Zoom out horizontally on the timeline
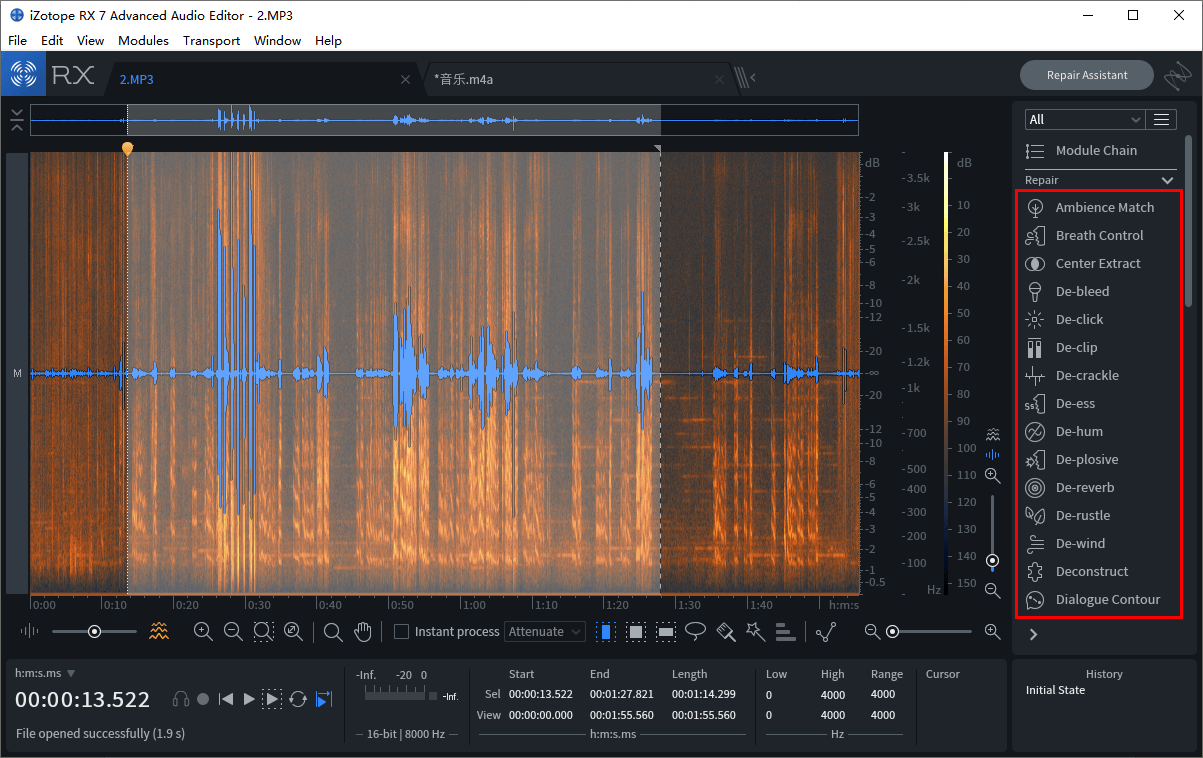This screenshot has height=758, width=1203. pos(233,631)
